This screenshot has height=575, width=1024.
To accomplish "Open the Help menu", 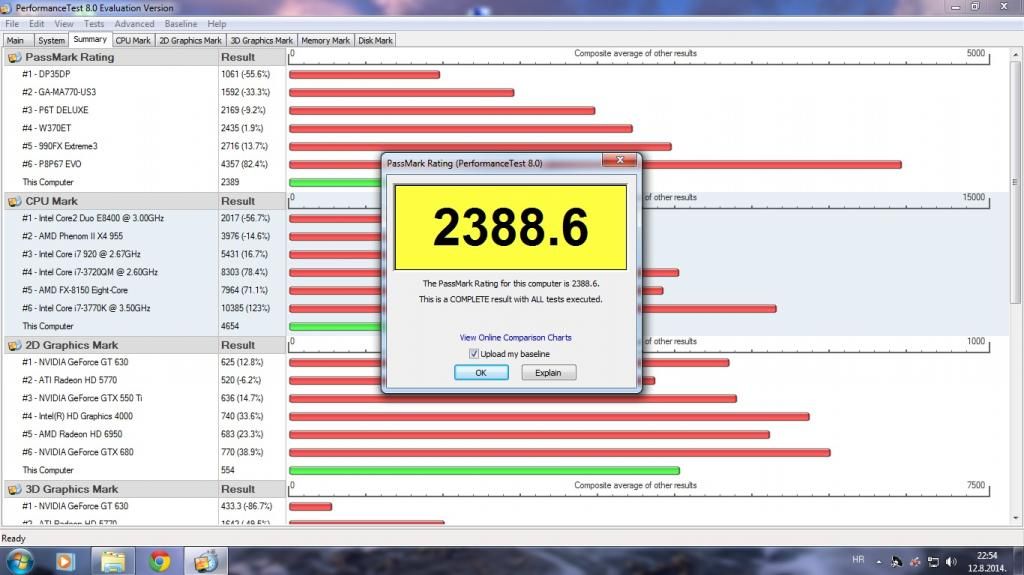I will tap(217, 24).
